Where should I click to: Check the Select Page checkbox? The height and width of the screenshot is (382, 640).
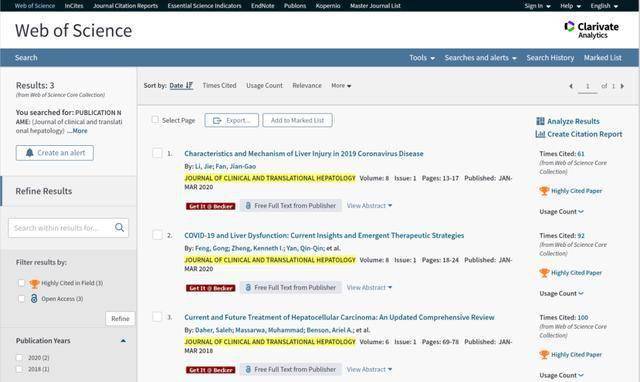point(155,120)
